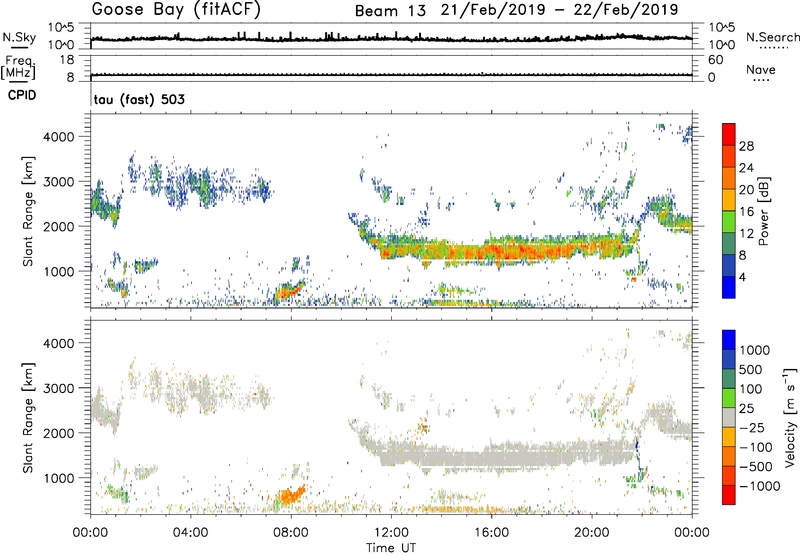
Task: Select the "Freq. [MHz]" axis label
Action: pyautogui.click(x=19, y=67)
